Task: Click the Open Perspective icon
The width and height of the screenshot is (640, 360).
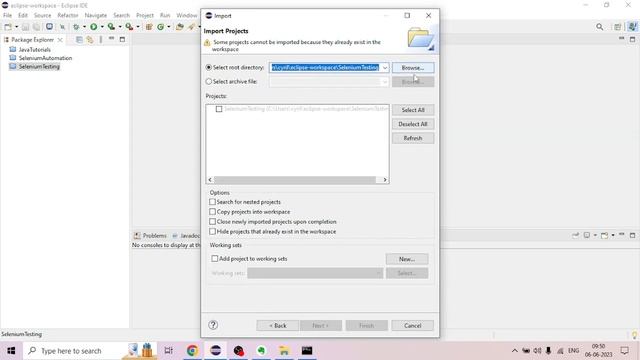Action: tap(618, 27)
